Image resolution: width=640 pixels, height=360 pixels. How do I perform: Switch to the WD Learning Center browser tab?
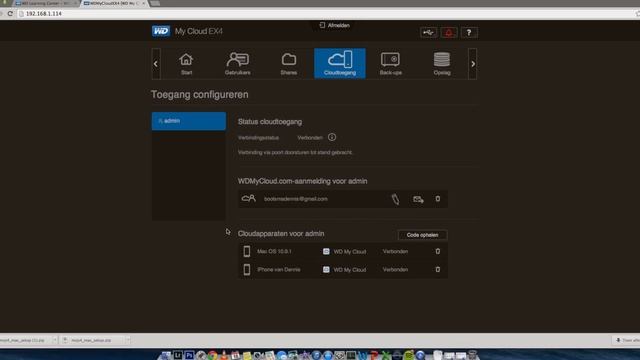pyautogui.click(x=45, y=3)
